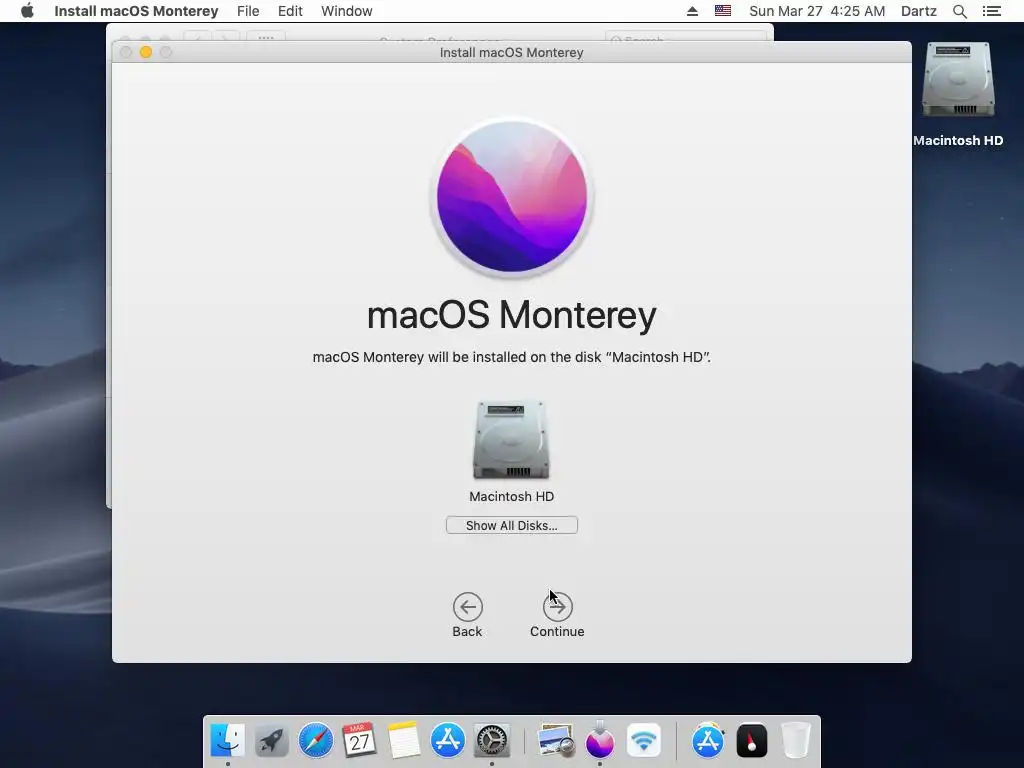Click the date and time in menu bar
The height and width of the screenshot is (768, 1024).
(817, 11)
